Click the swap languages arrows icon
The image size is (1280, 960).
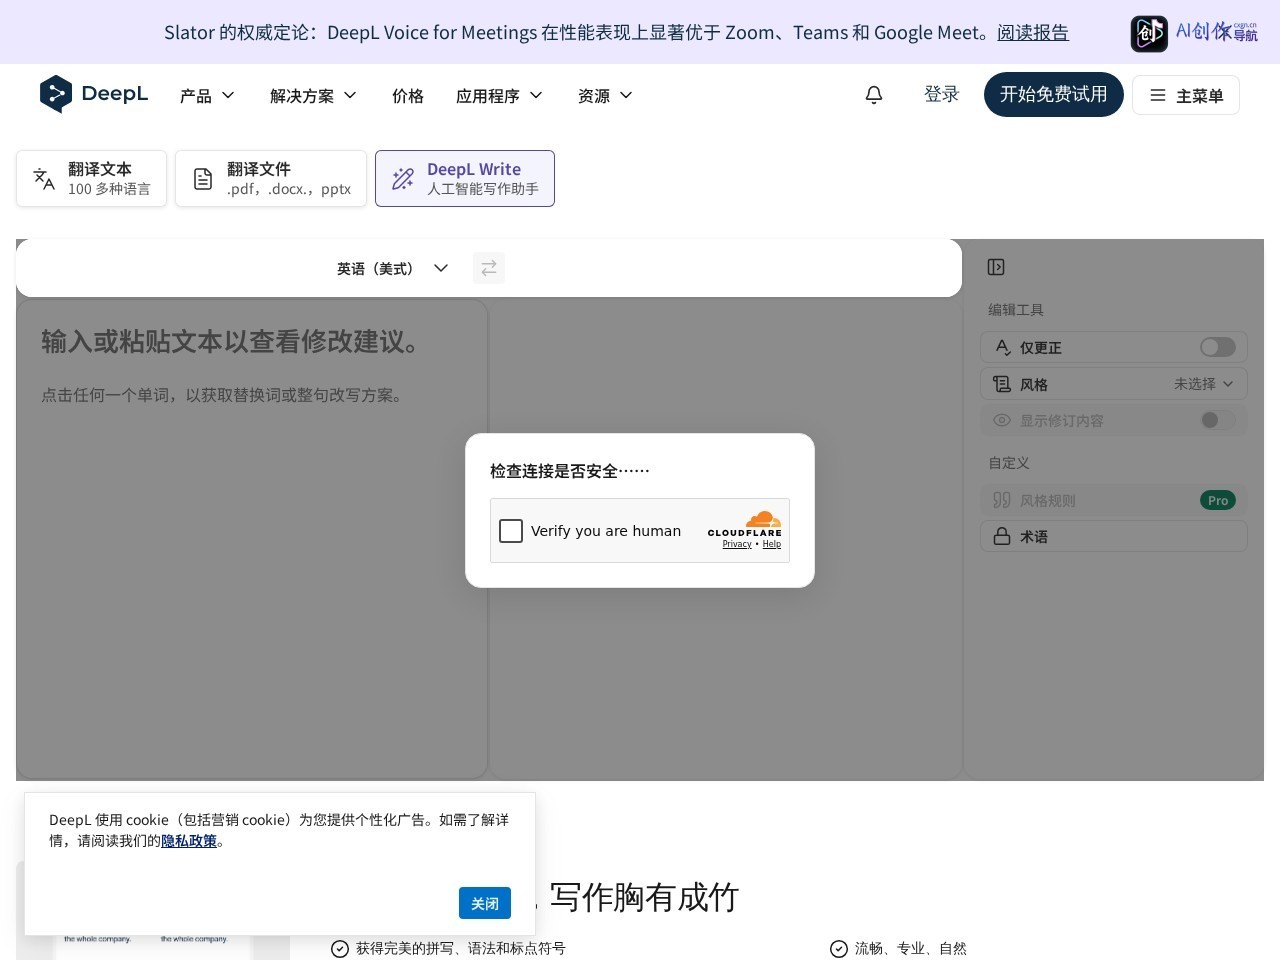(489, 268)
